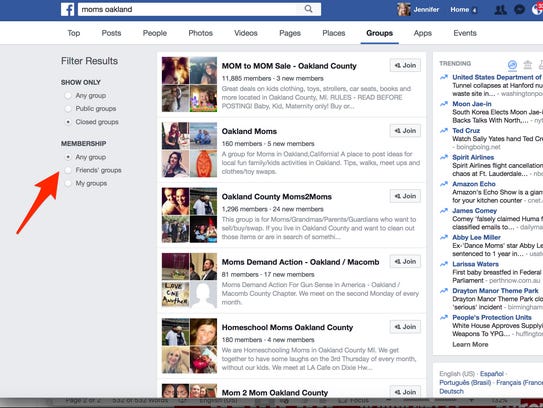Click the search magnifier button
The width and height of the screenshot is (543, 408).
pyautogui.click(x=308, y=9)
